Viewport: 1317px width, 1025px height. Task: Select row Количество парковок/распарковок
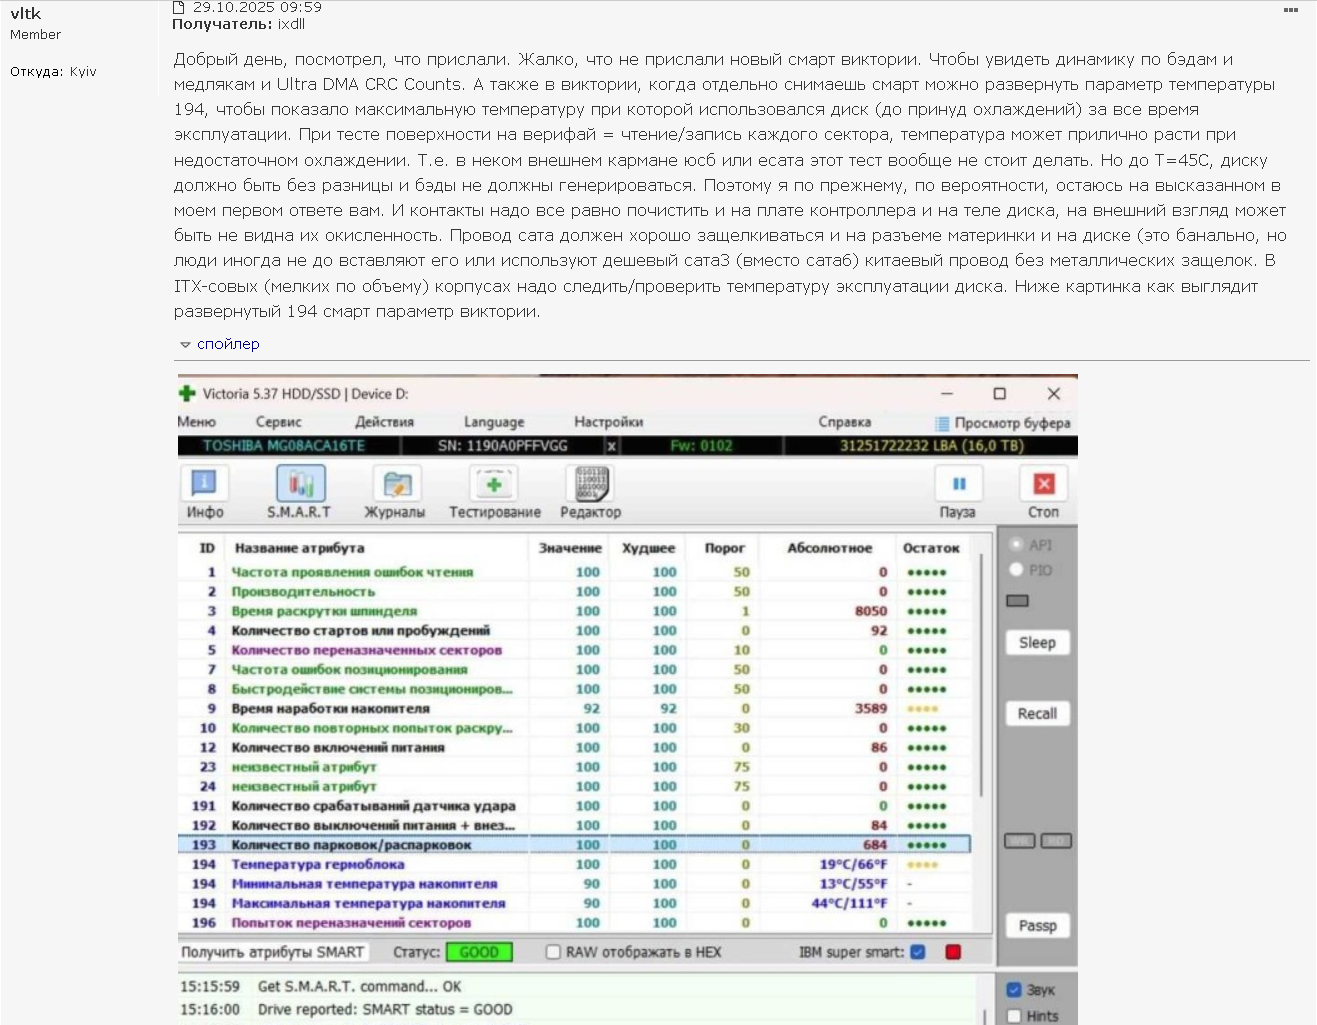click(574, 845)
